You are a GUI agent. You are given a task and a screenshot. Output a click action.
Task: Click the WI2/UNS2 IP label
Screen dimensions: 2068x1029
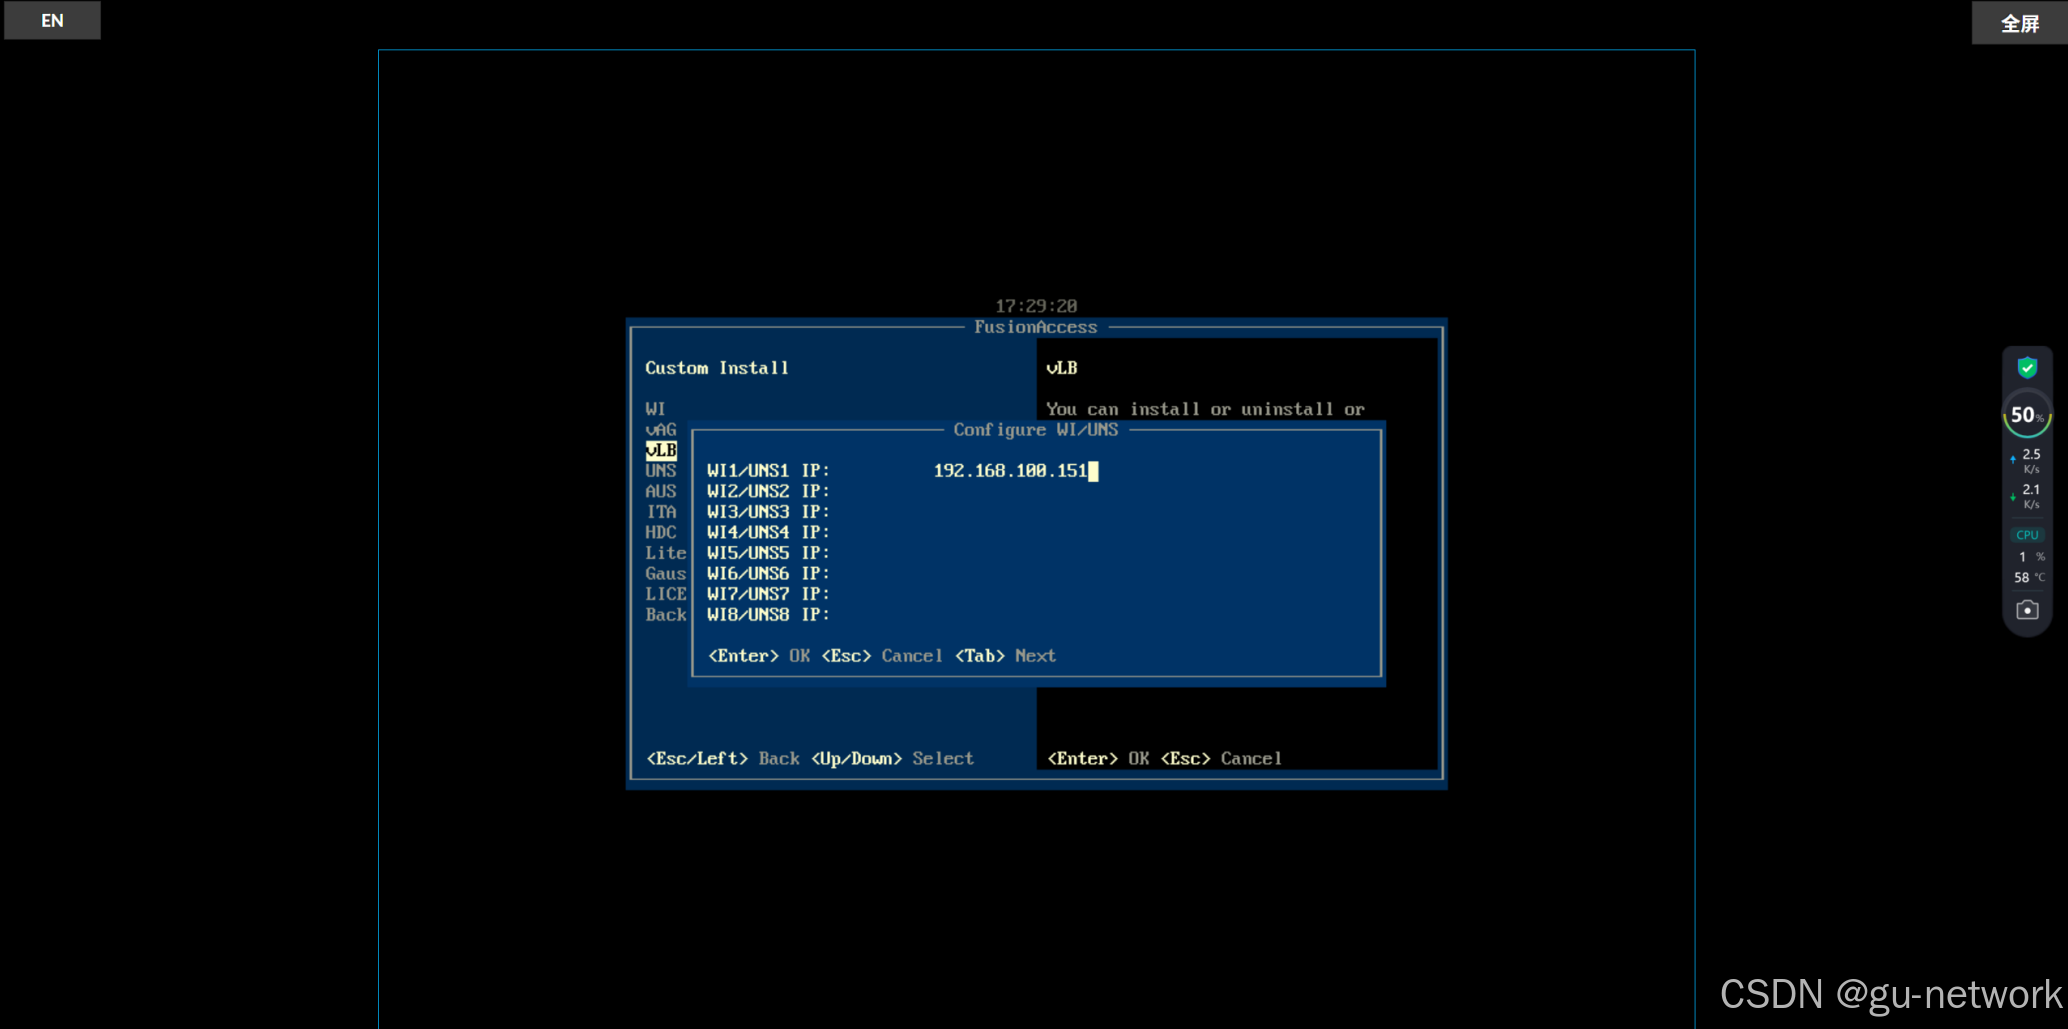coord(768,491)
